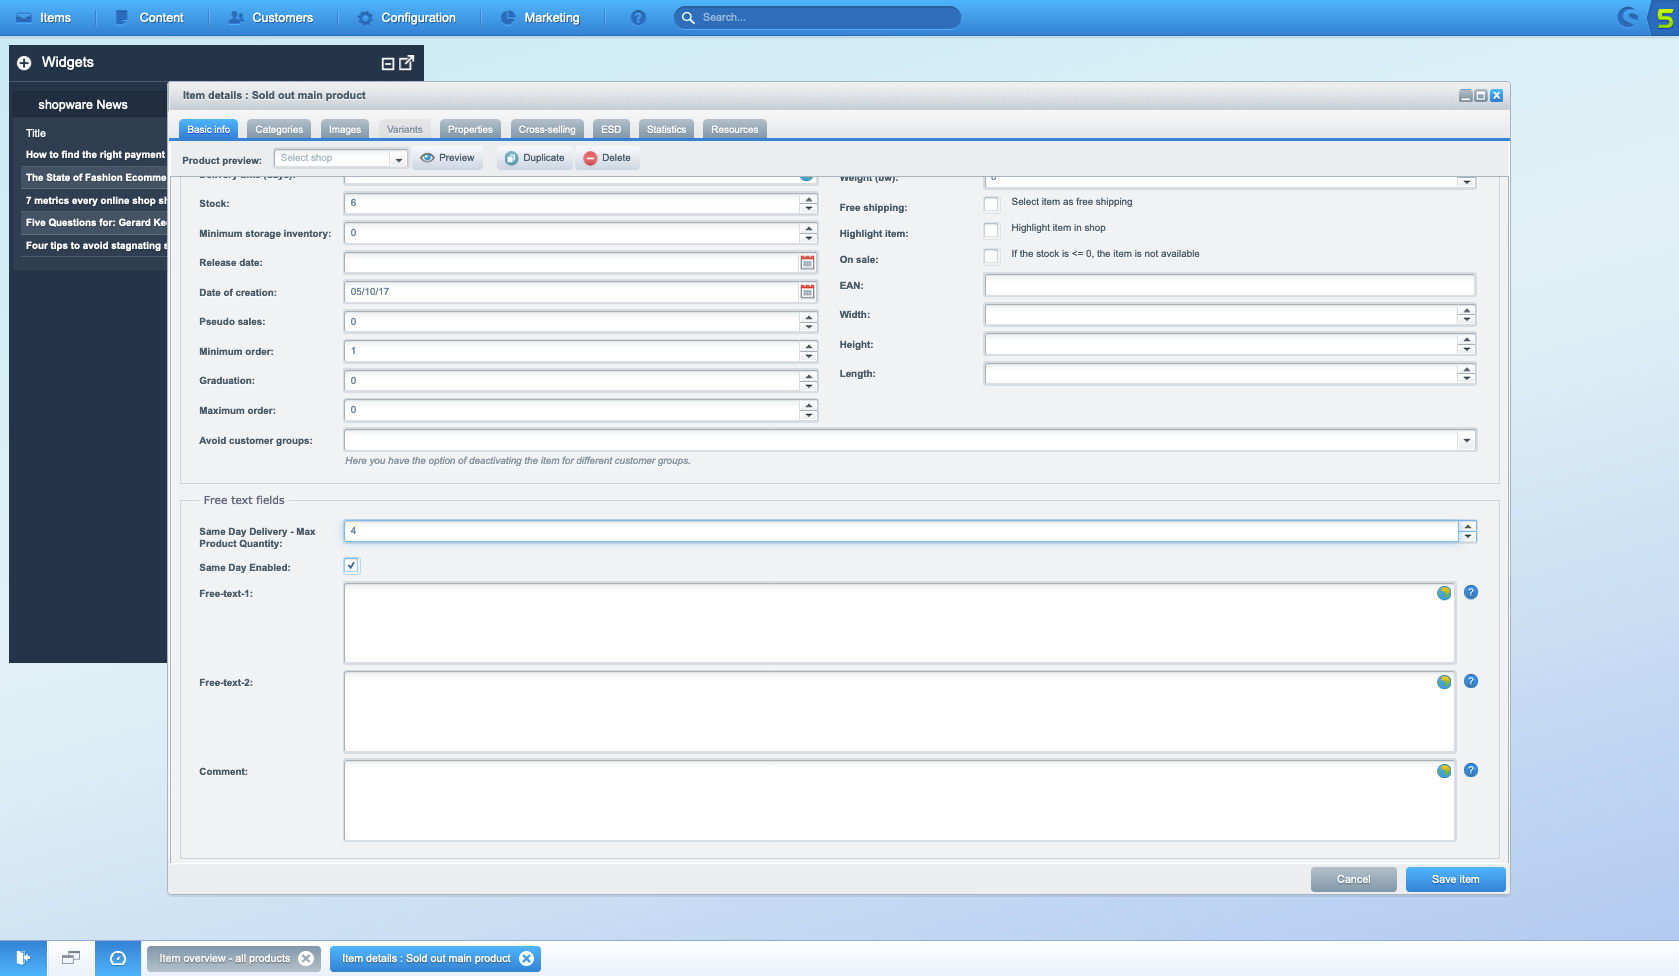Switch to the Categories tab

point(279,129)
